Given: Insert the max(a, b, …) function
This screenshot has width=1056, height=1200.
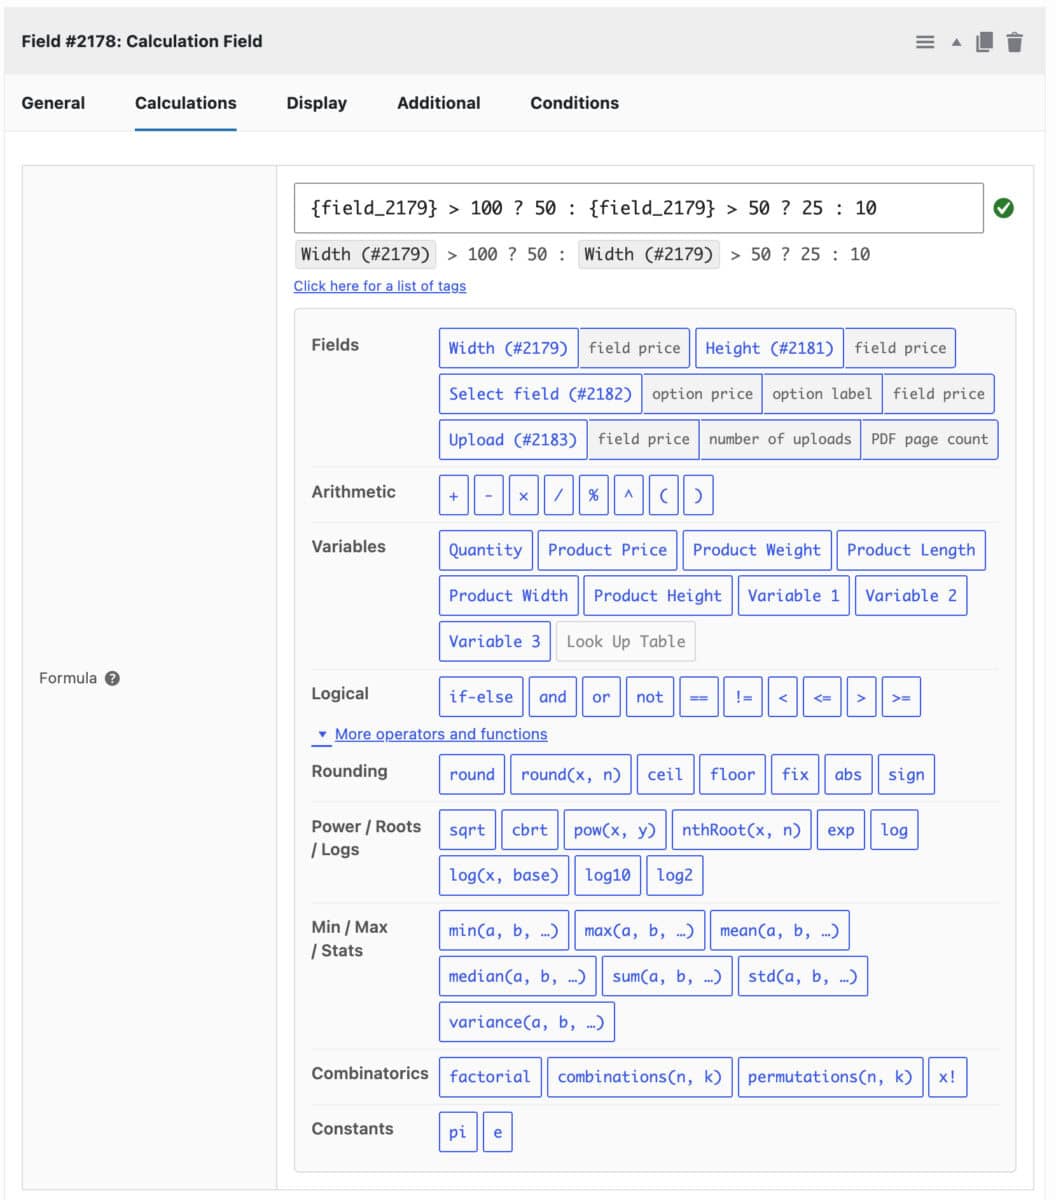Looking at the screenshot, I should tap(639, 931).
